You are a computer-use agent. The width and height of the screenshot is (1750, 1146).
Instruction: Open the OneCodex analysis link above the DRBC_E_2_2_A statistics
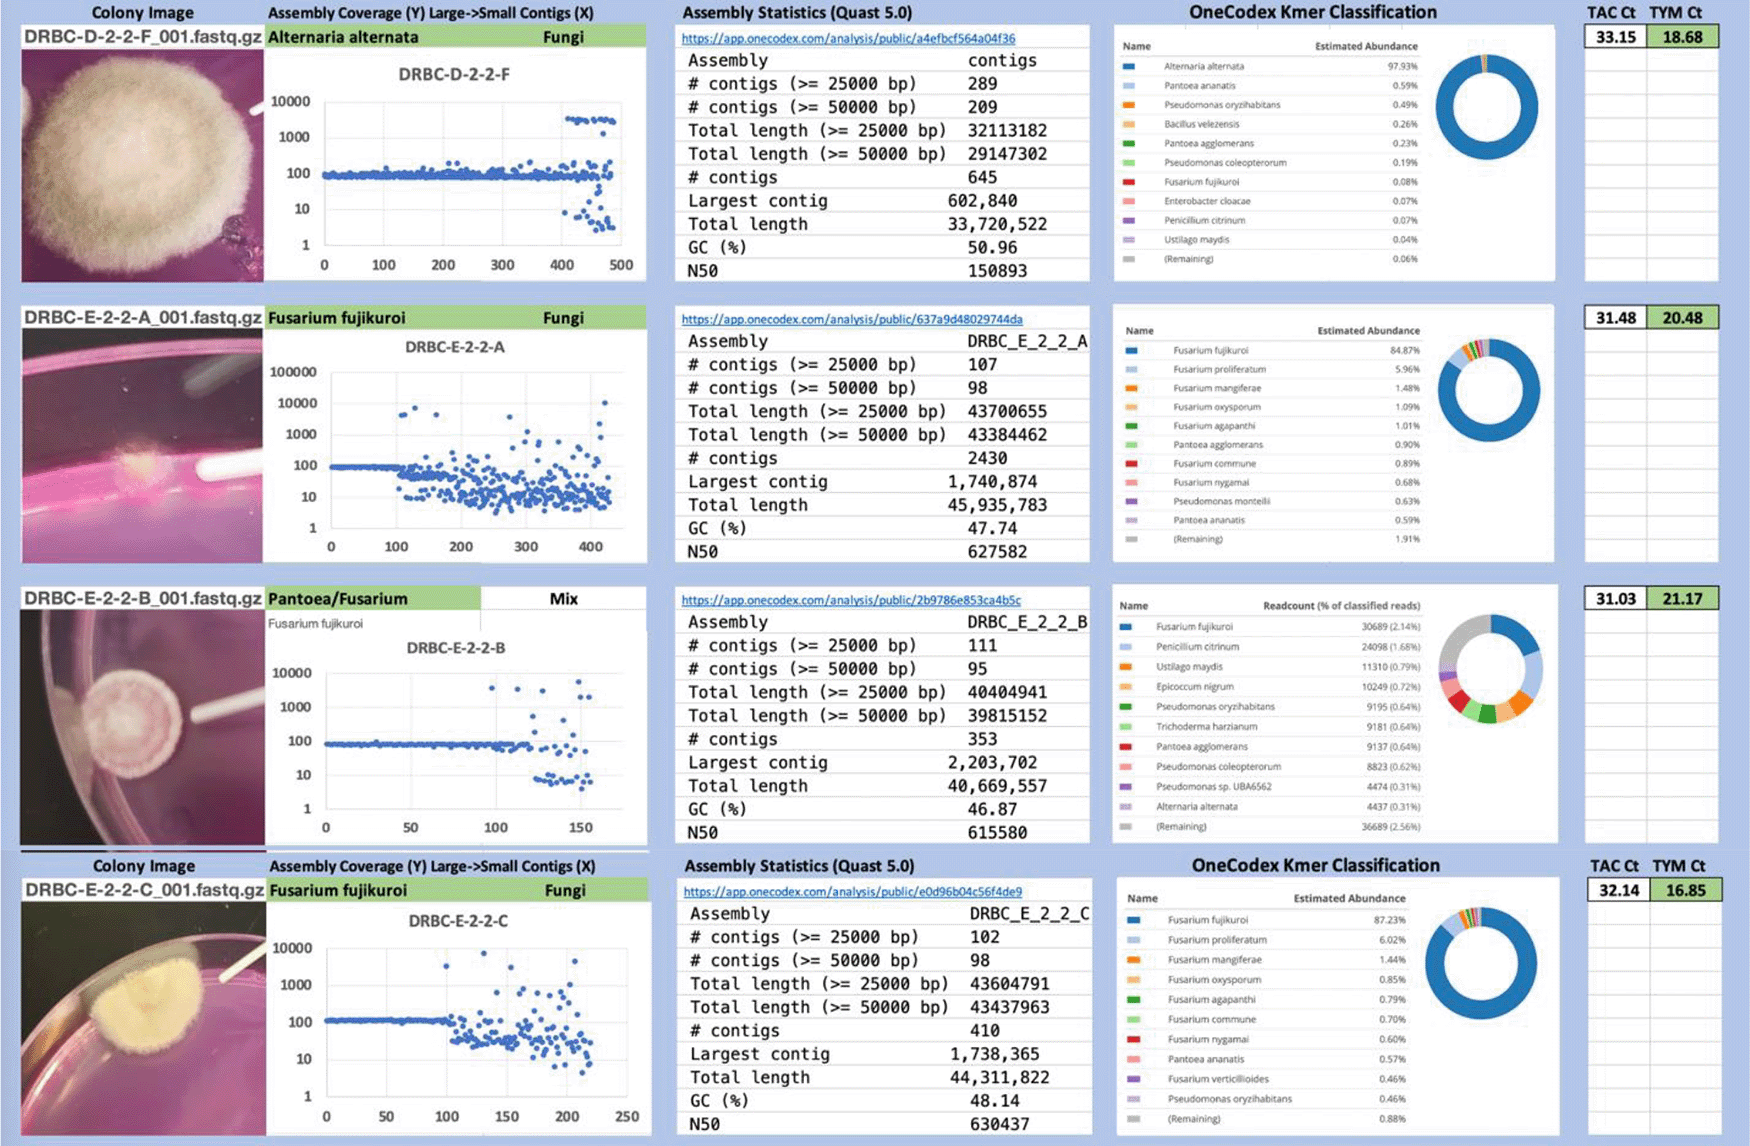click(x=851, y=319)
